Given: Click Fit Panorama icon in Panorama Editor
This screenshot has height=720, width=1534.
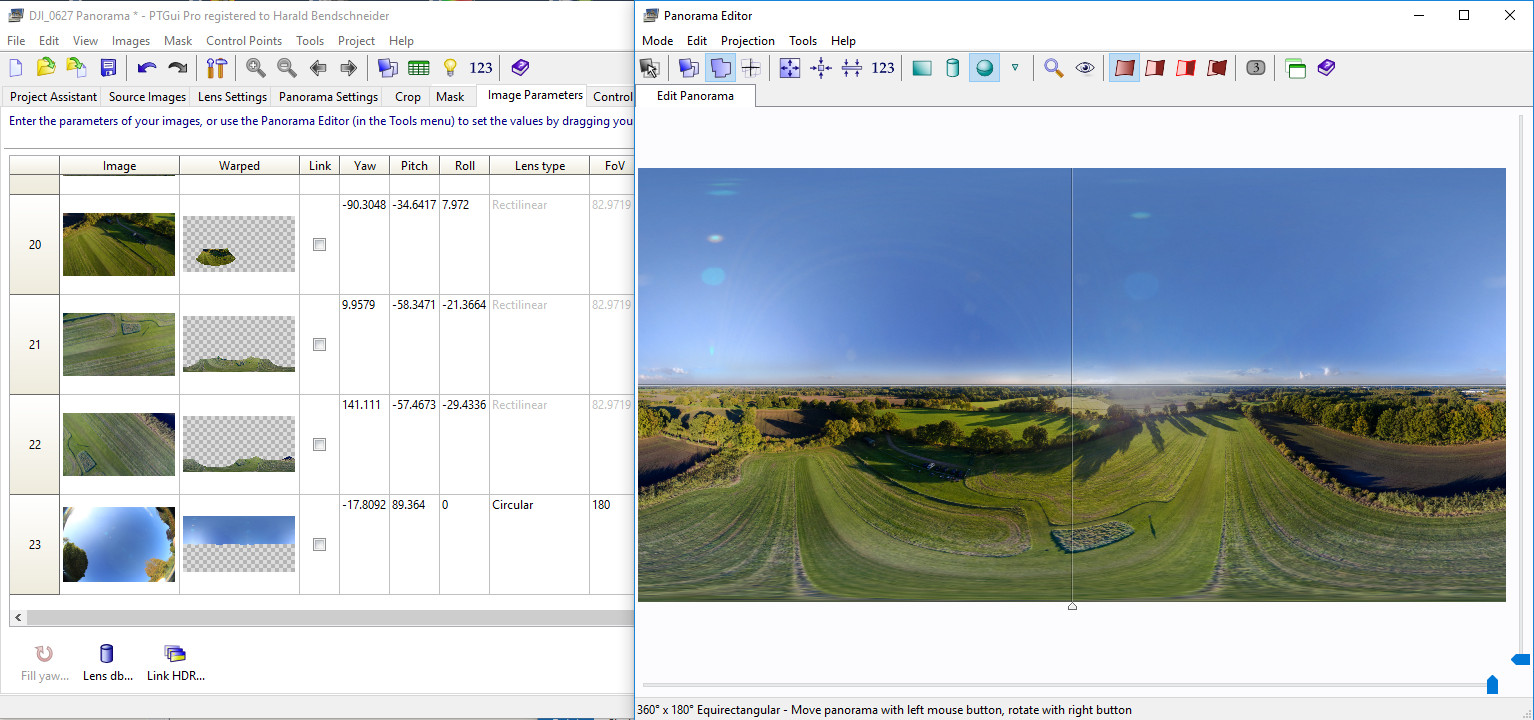Looking at the screenshot, I should pos(790,68).
